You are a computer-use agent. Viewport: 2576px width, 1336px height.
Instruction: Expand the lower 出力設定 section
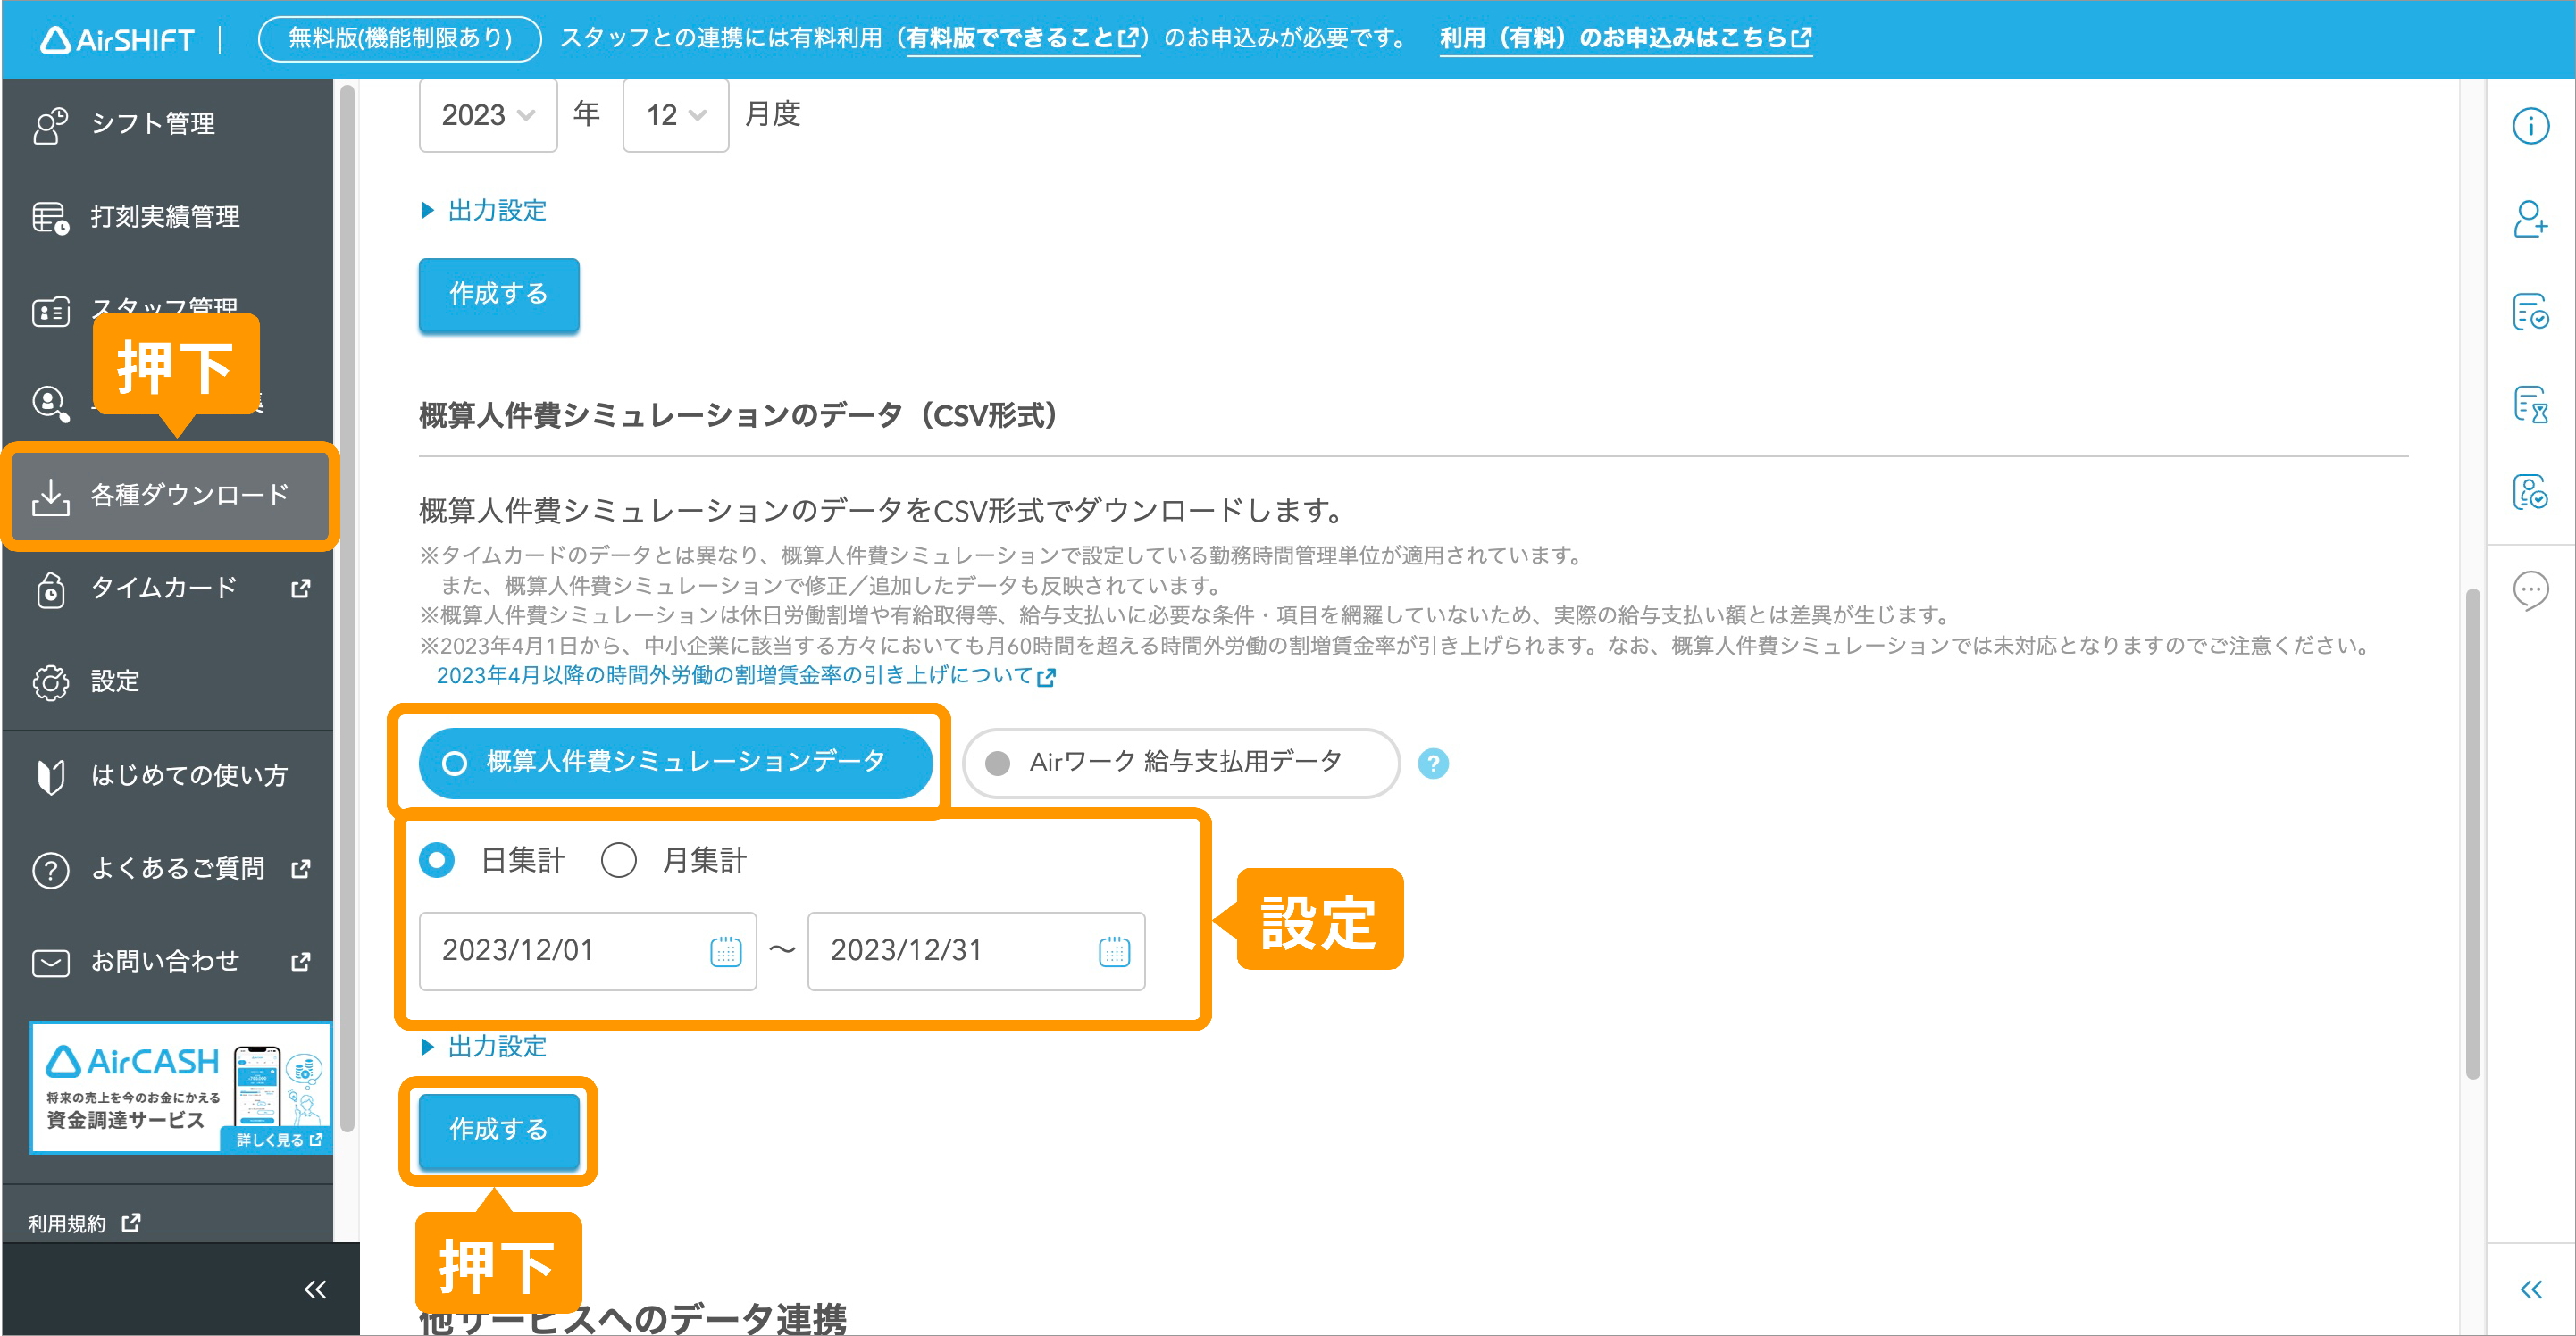click(485, 1047)
